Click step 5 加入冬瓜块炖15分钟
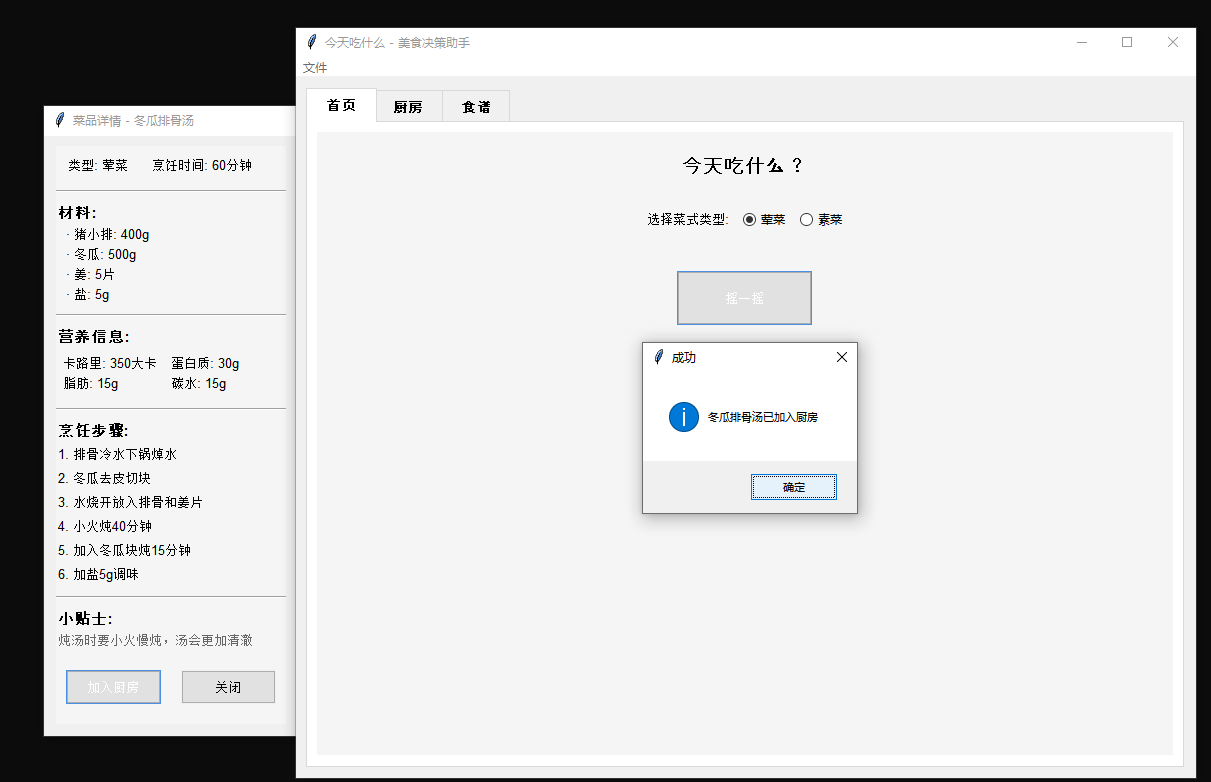Screen dimensions: 1211x782 click(x=124, y=550)
